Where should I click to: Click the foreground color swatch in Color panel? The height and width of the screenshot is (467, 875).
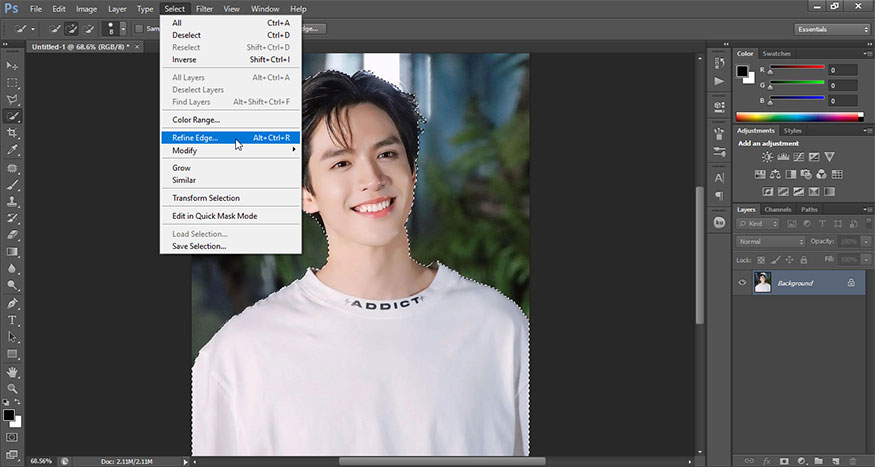tap(743, 71)
